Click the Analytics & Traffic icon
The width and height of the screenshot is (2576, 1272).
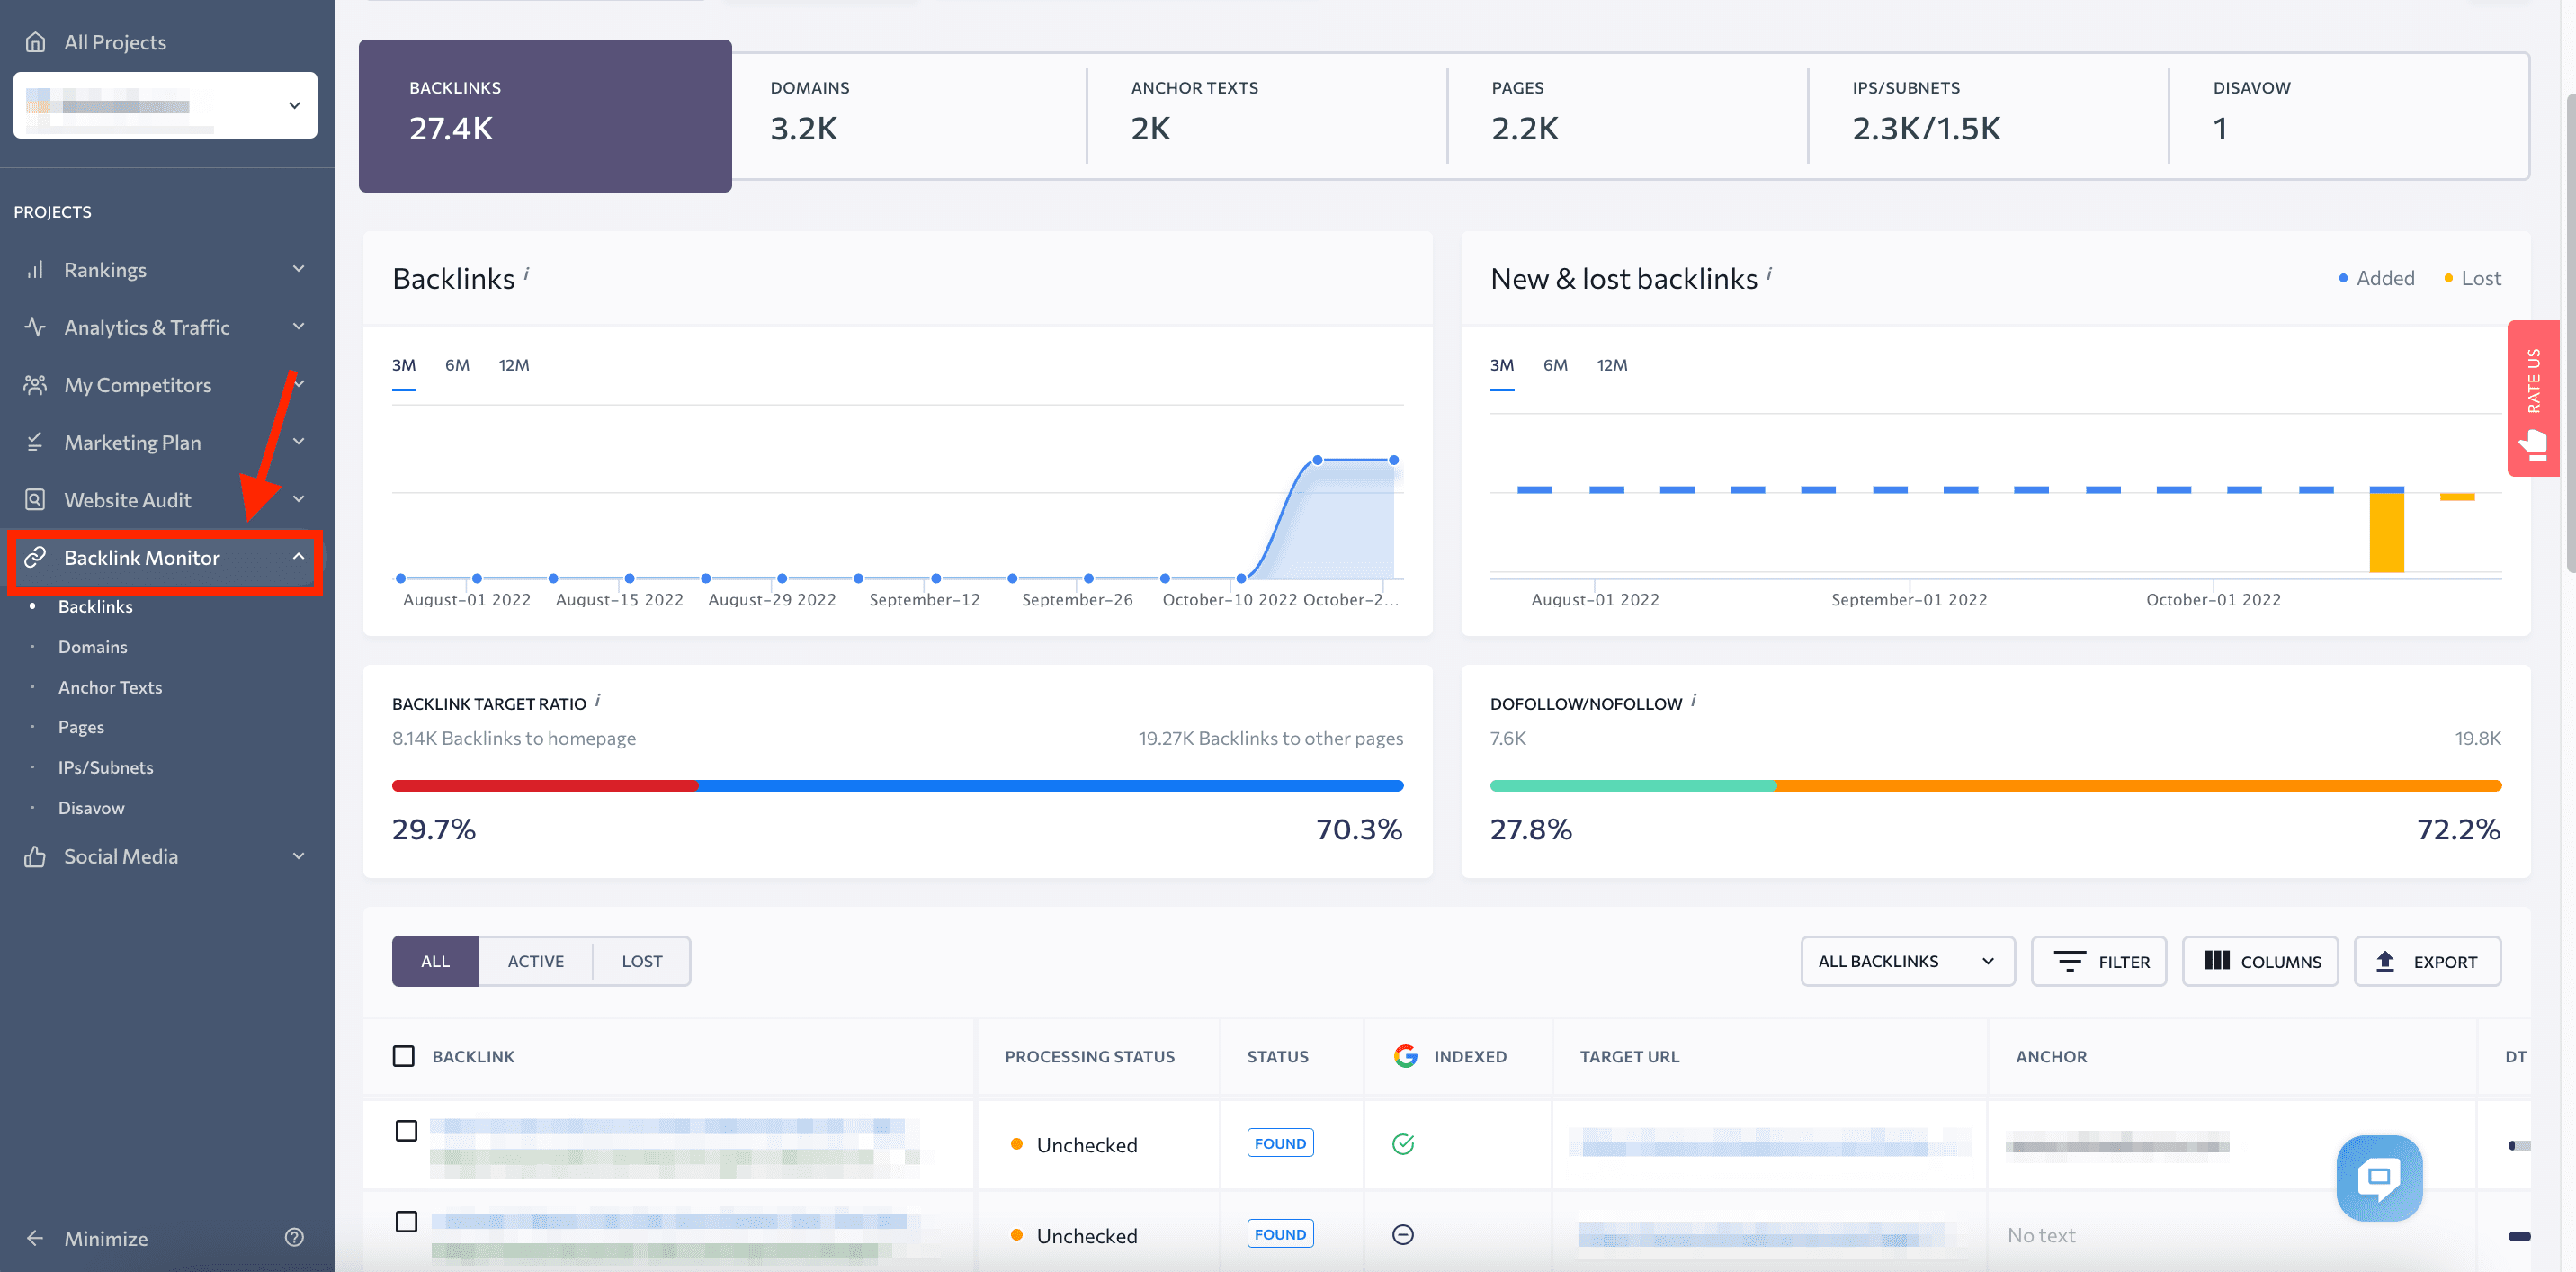click(x=36, y=327)
